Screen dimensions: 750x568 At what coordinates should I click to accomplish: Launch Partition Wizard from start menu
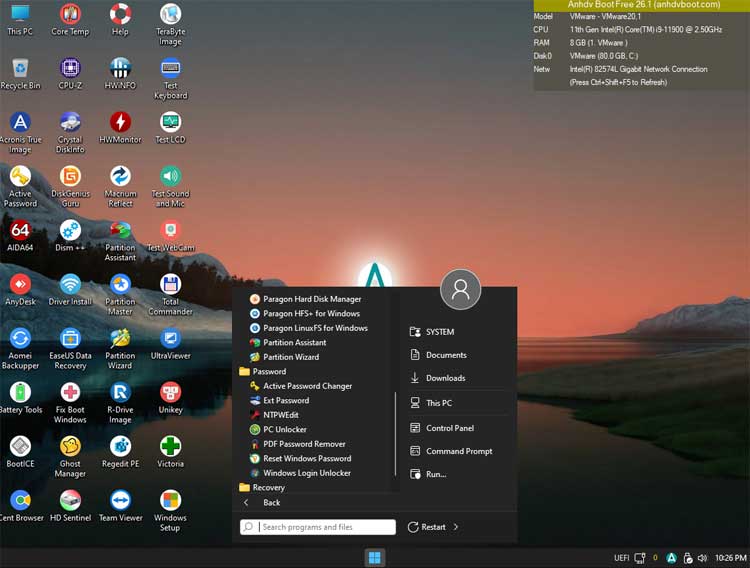point(284,357)
